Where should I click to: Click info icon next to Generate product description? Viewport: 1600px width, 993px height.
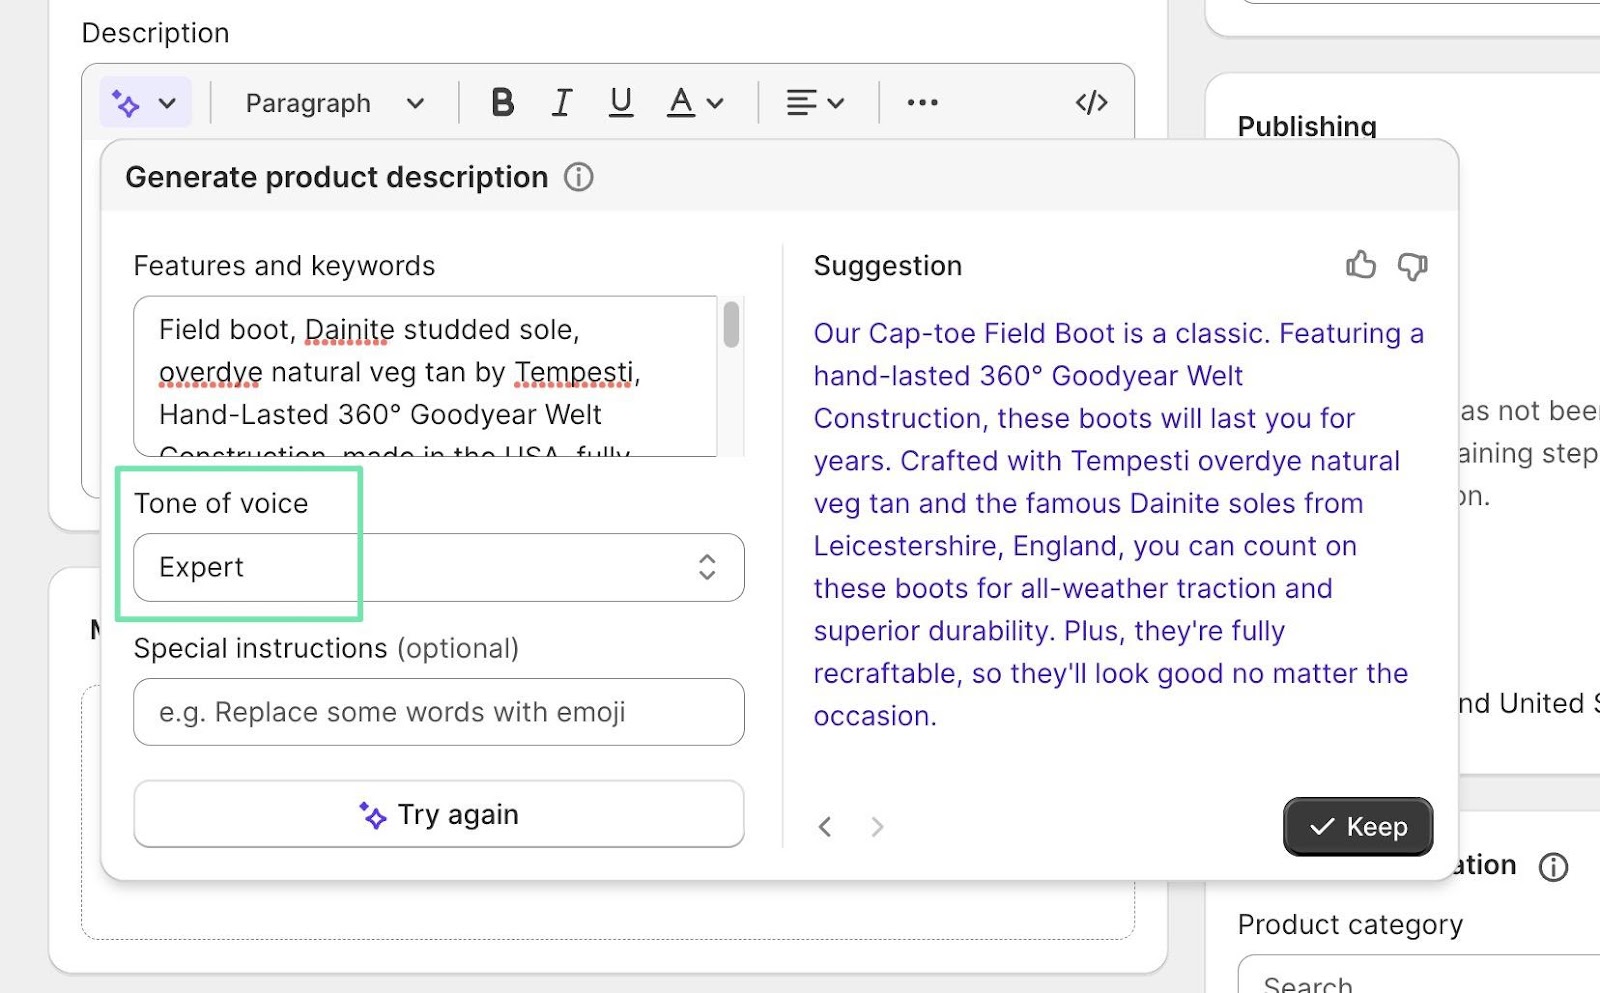pos(579,177)
